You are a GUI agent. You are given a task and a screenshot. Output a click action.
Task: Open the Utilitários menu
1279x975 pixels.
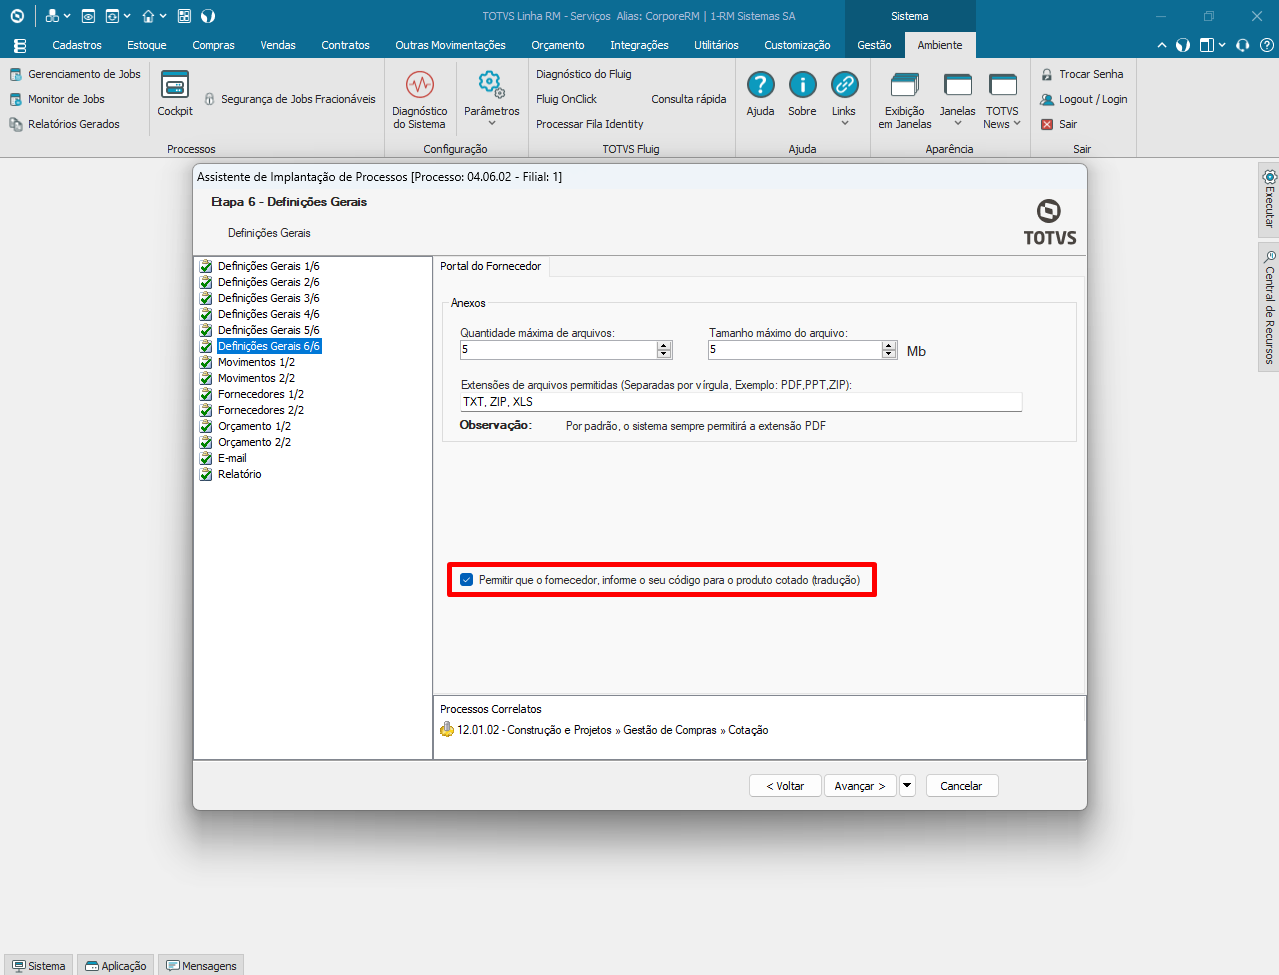716,45
